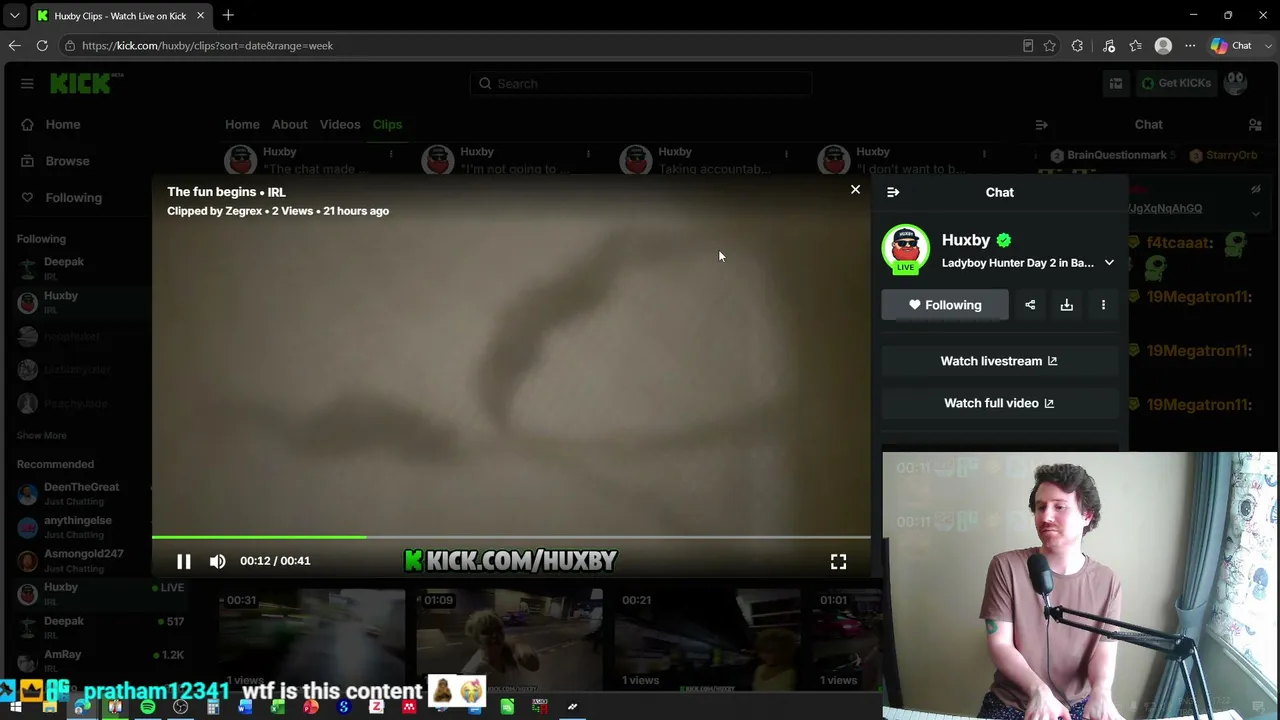Enter fullscreen mode for the clip
The image size is (1280, 720).
pyautogui.click(x=838, y=561)
